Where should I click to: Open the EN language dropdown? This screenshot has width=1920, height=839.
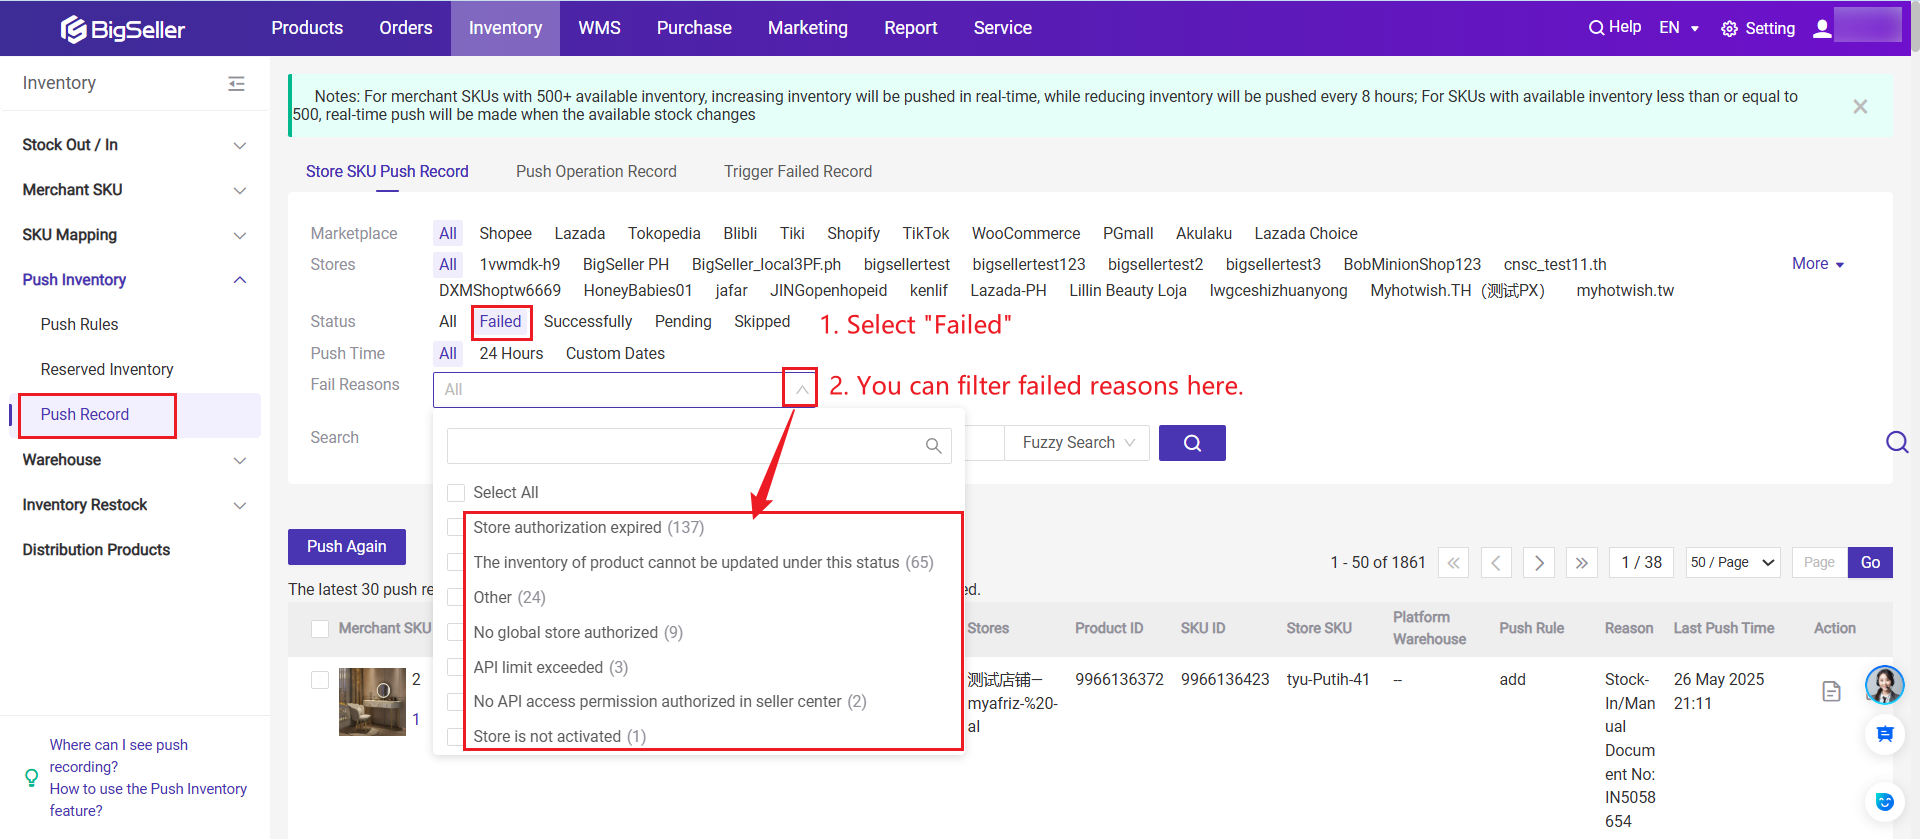click(x=1679, y=28)
